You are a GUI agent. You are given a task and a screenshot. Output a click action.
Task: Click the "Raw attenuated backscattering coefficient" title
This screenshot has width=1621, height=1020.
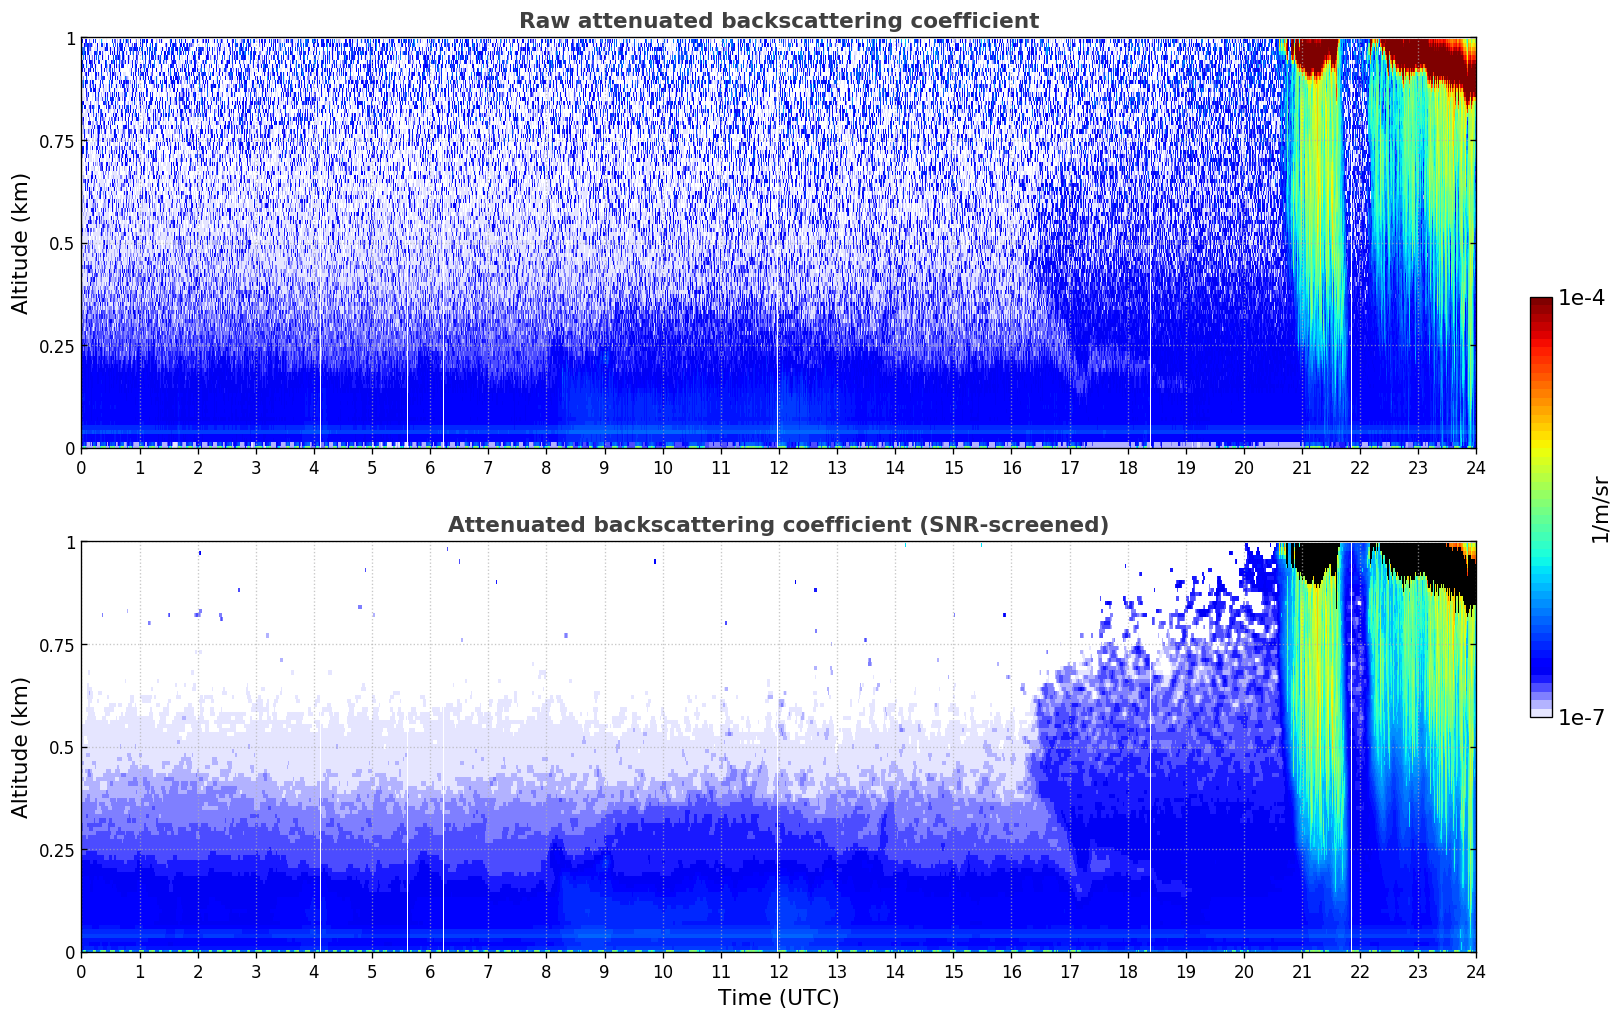(778, 21)
